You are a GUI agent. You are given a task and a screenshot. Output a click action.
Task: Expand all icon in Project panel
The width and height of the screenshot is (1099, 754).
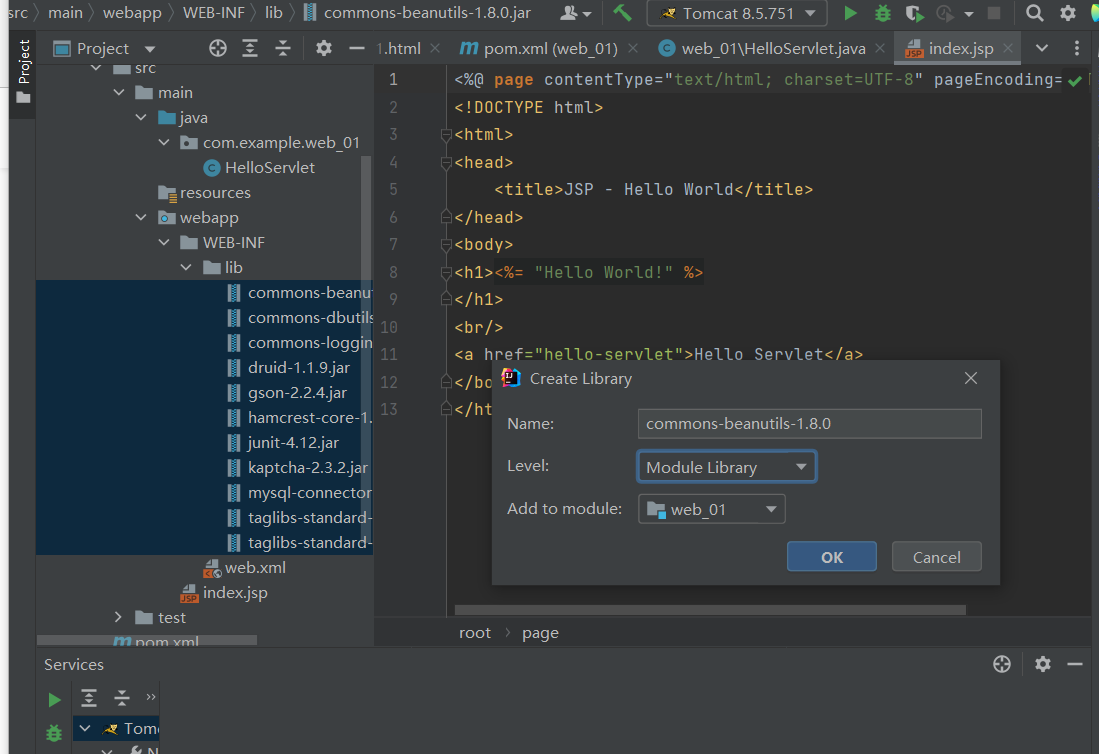pyautogui.click(x=250, y=48)
